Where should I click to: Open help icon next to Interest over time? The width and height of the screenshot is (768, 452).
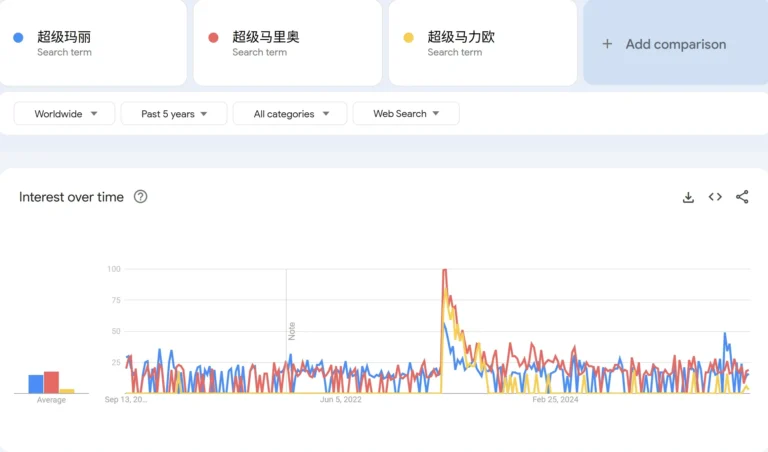coord(141,197)
